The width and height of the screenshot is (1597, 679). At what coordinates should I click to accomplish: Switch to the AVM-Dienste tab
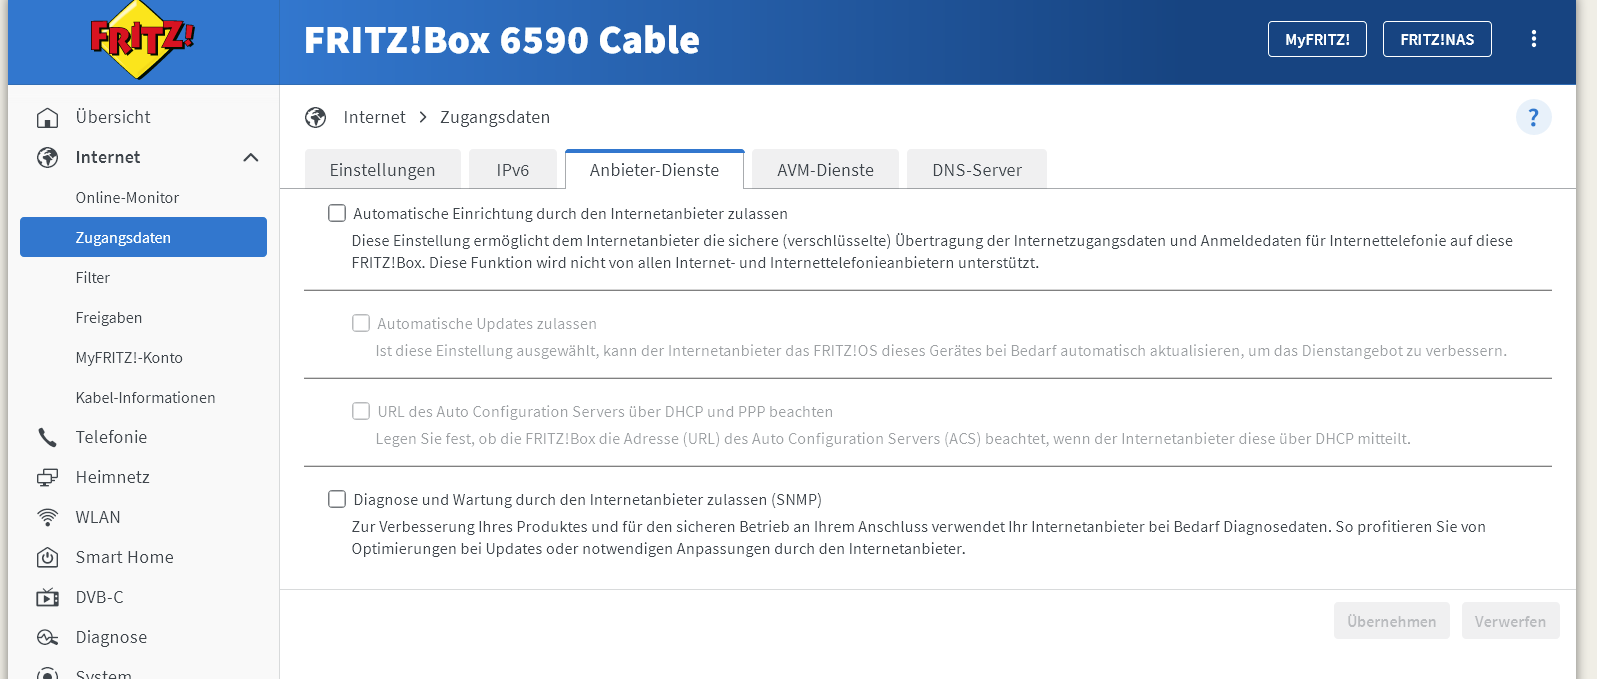coord(825,170)
